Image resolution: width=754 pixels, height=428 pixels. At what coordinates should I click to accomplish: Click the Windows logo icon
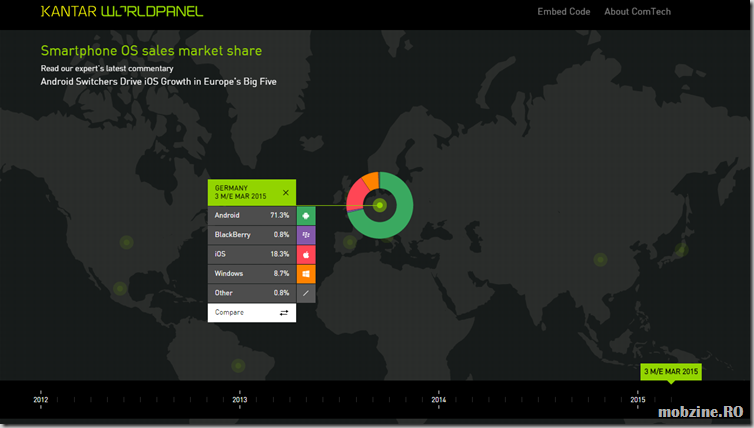(306, 274)
